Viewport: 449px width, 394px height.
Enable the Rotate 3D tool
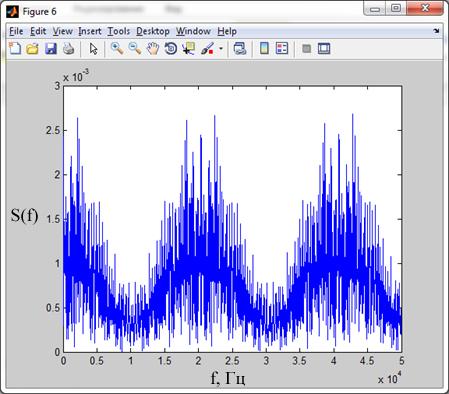tap(171, 49)
